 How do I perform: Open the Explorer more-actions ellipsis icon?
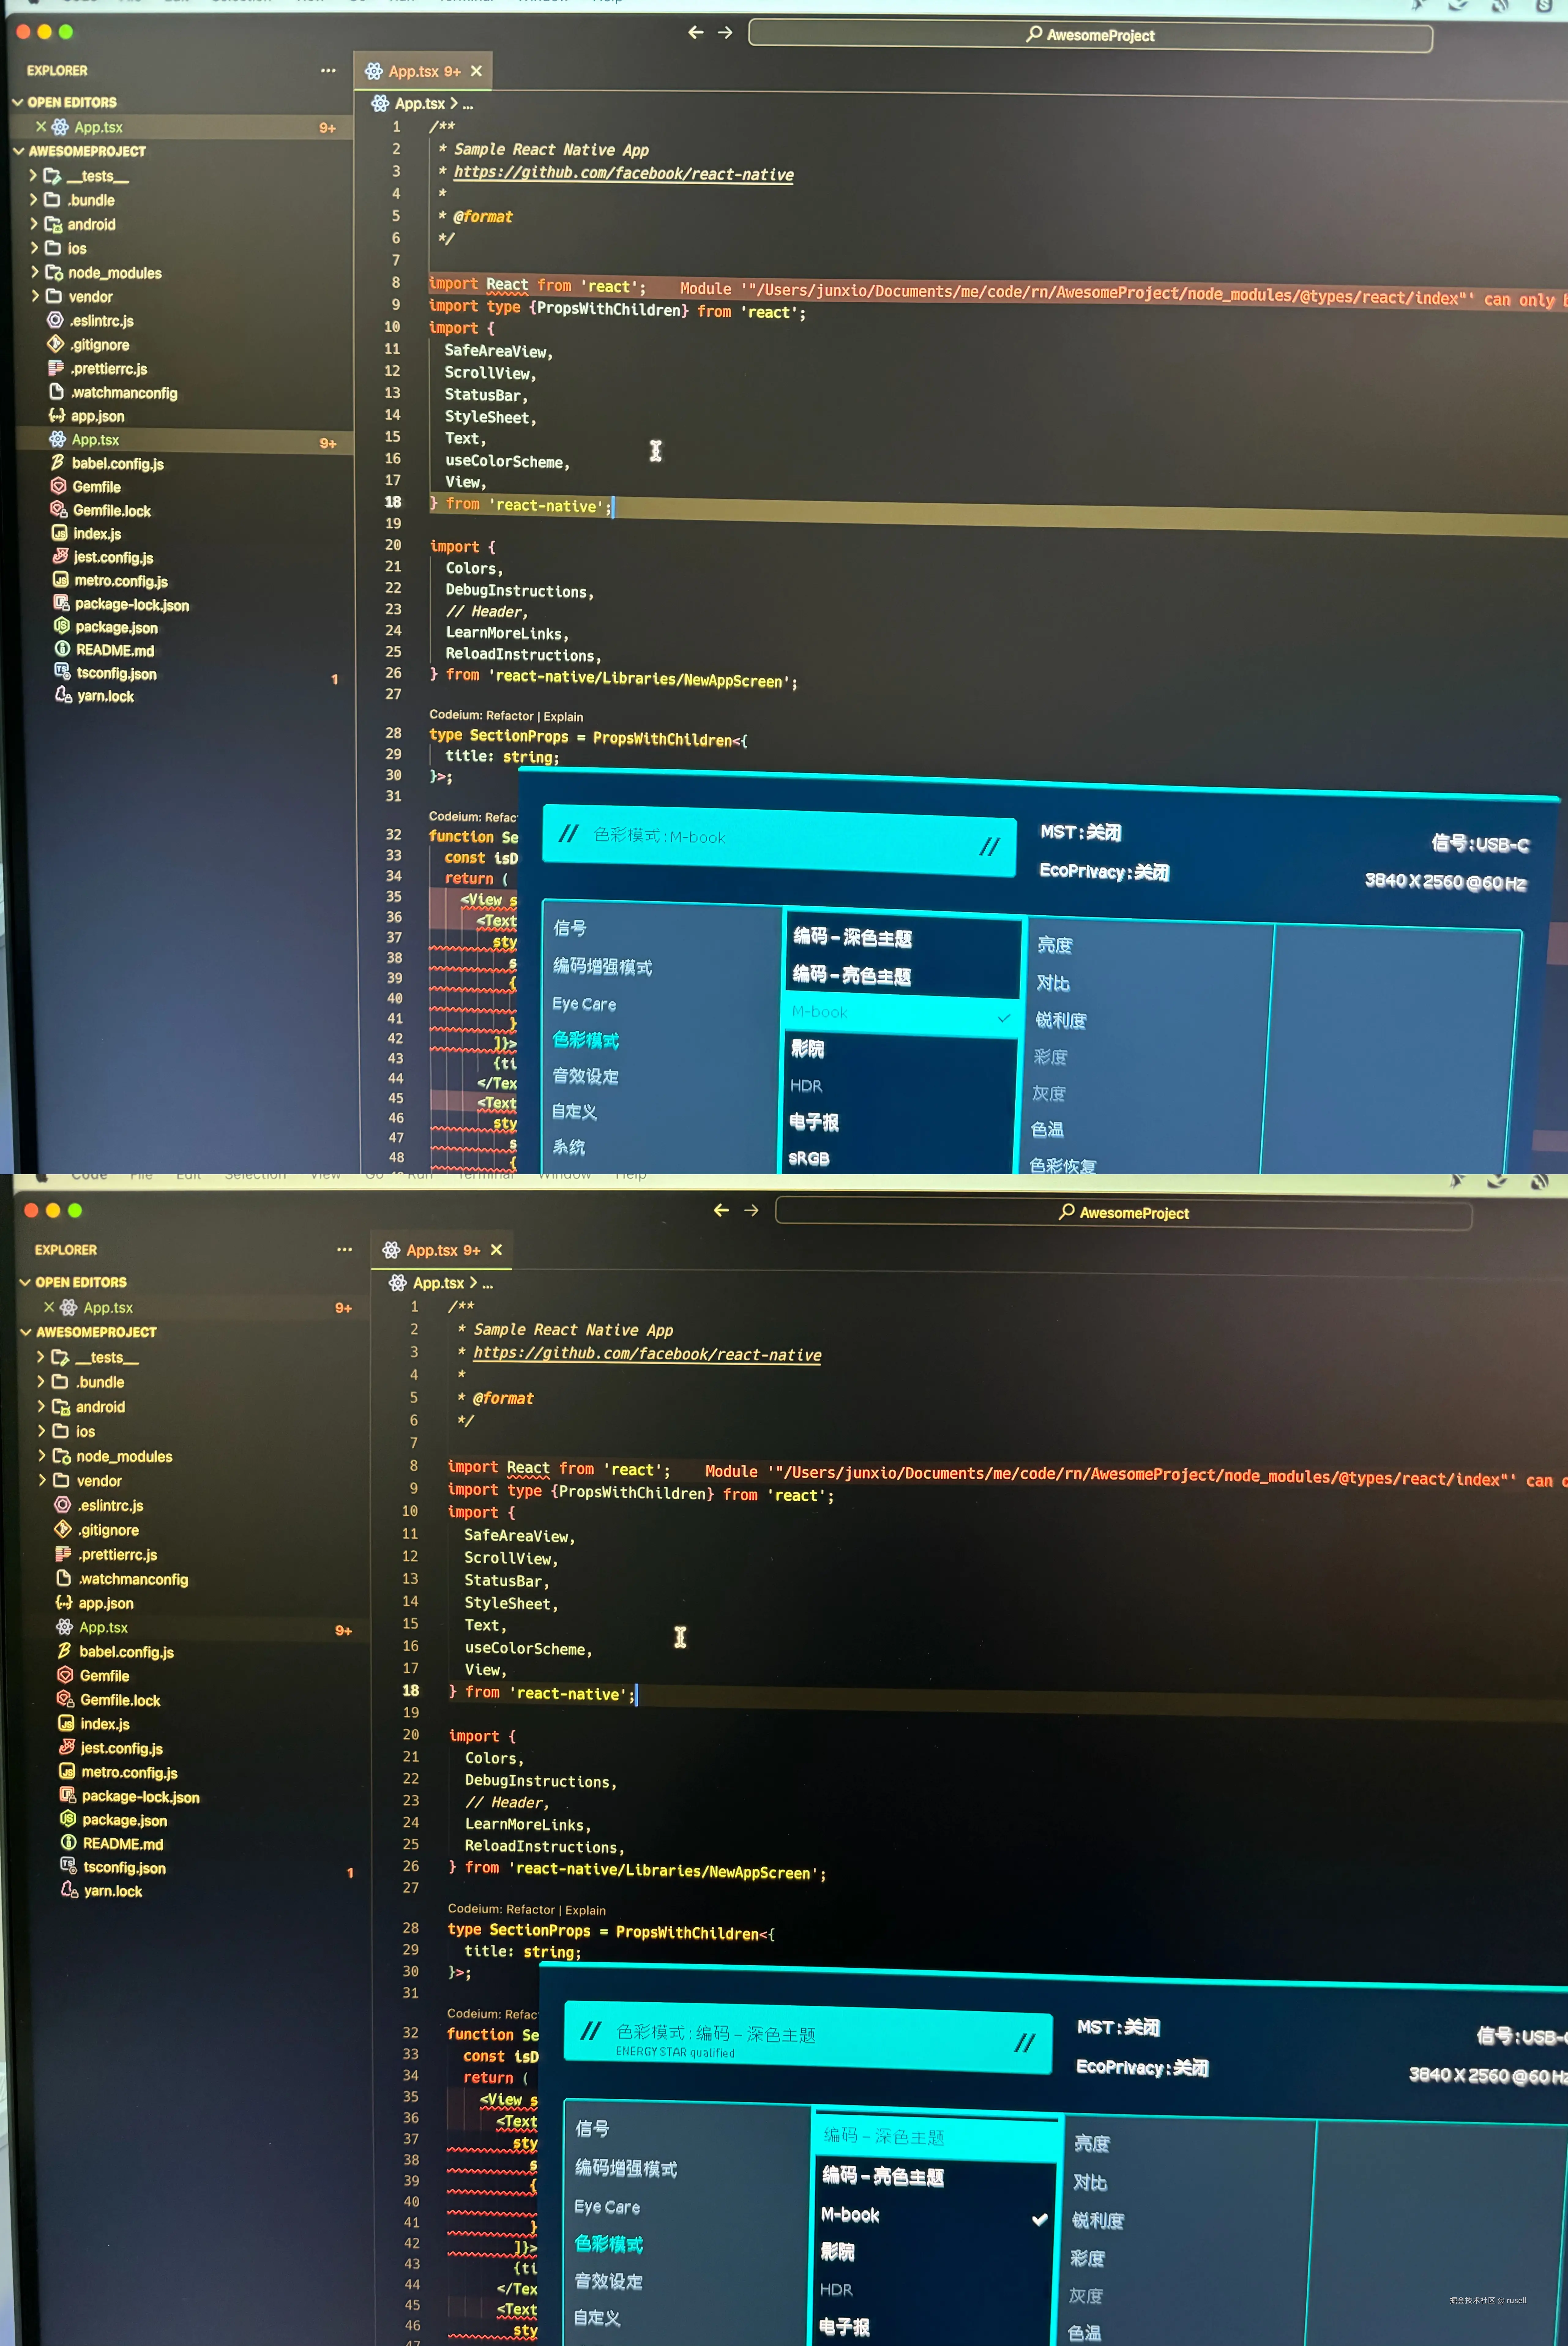click(x=328, y=70)
